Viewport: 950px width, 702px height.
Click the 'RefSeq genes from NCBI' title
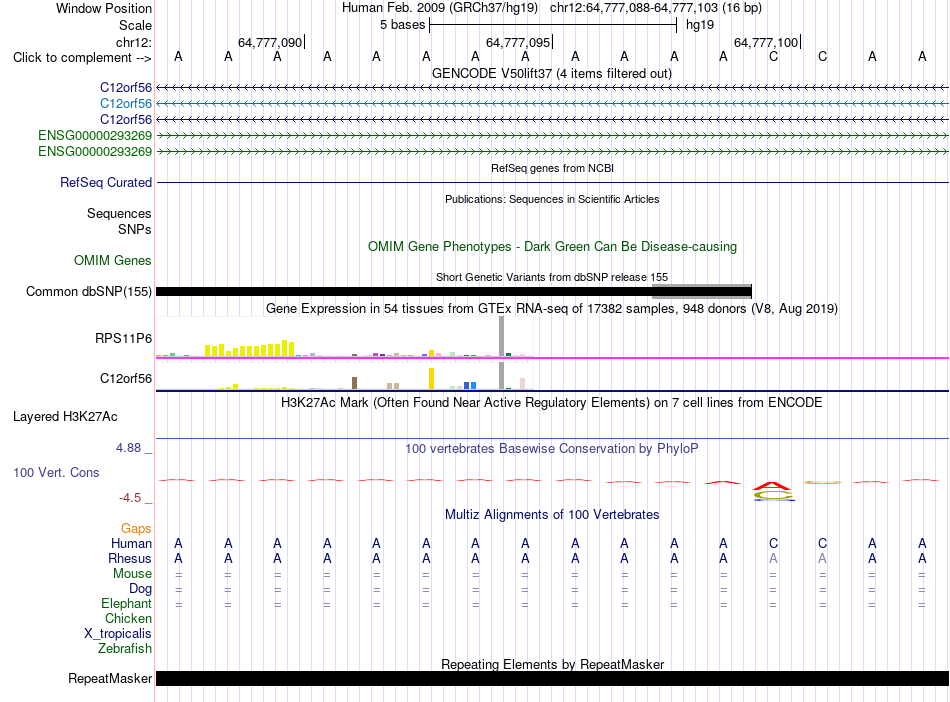[x=552, y=168]
